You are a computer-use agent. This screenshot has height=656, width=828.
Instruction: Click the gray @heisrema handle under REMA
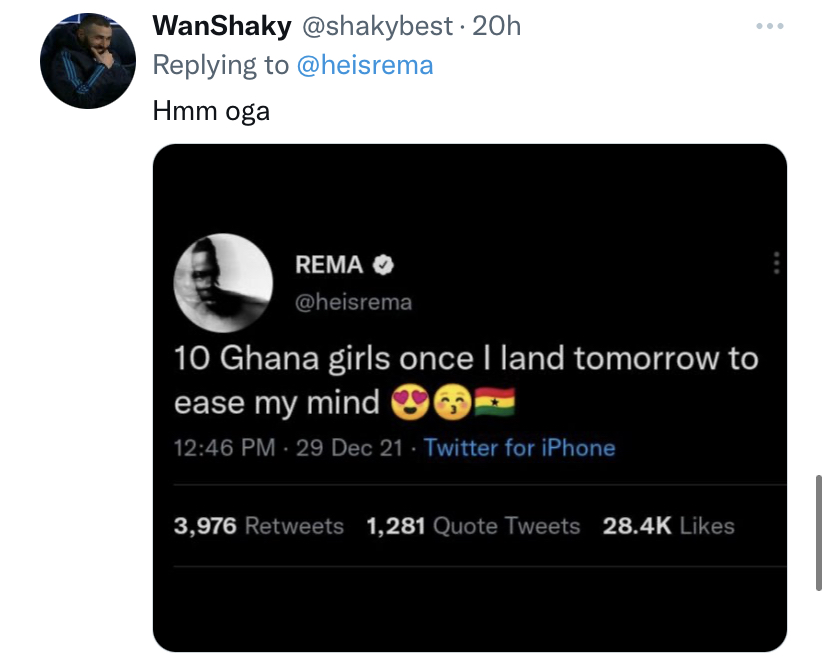[x=353, y=301]
